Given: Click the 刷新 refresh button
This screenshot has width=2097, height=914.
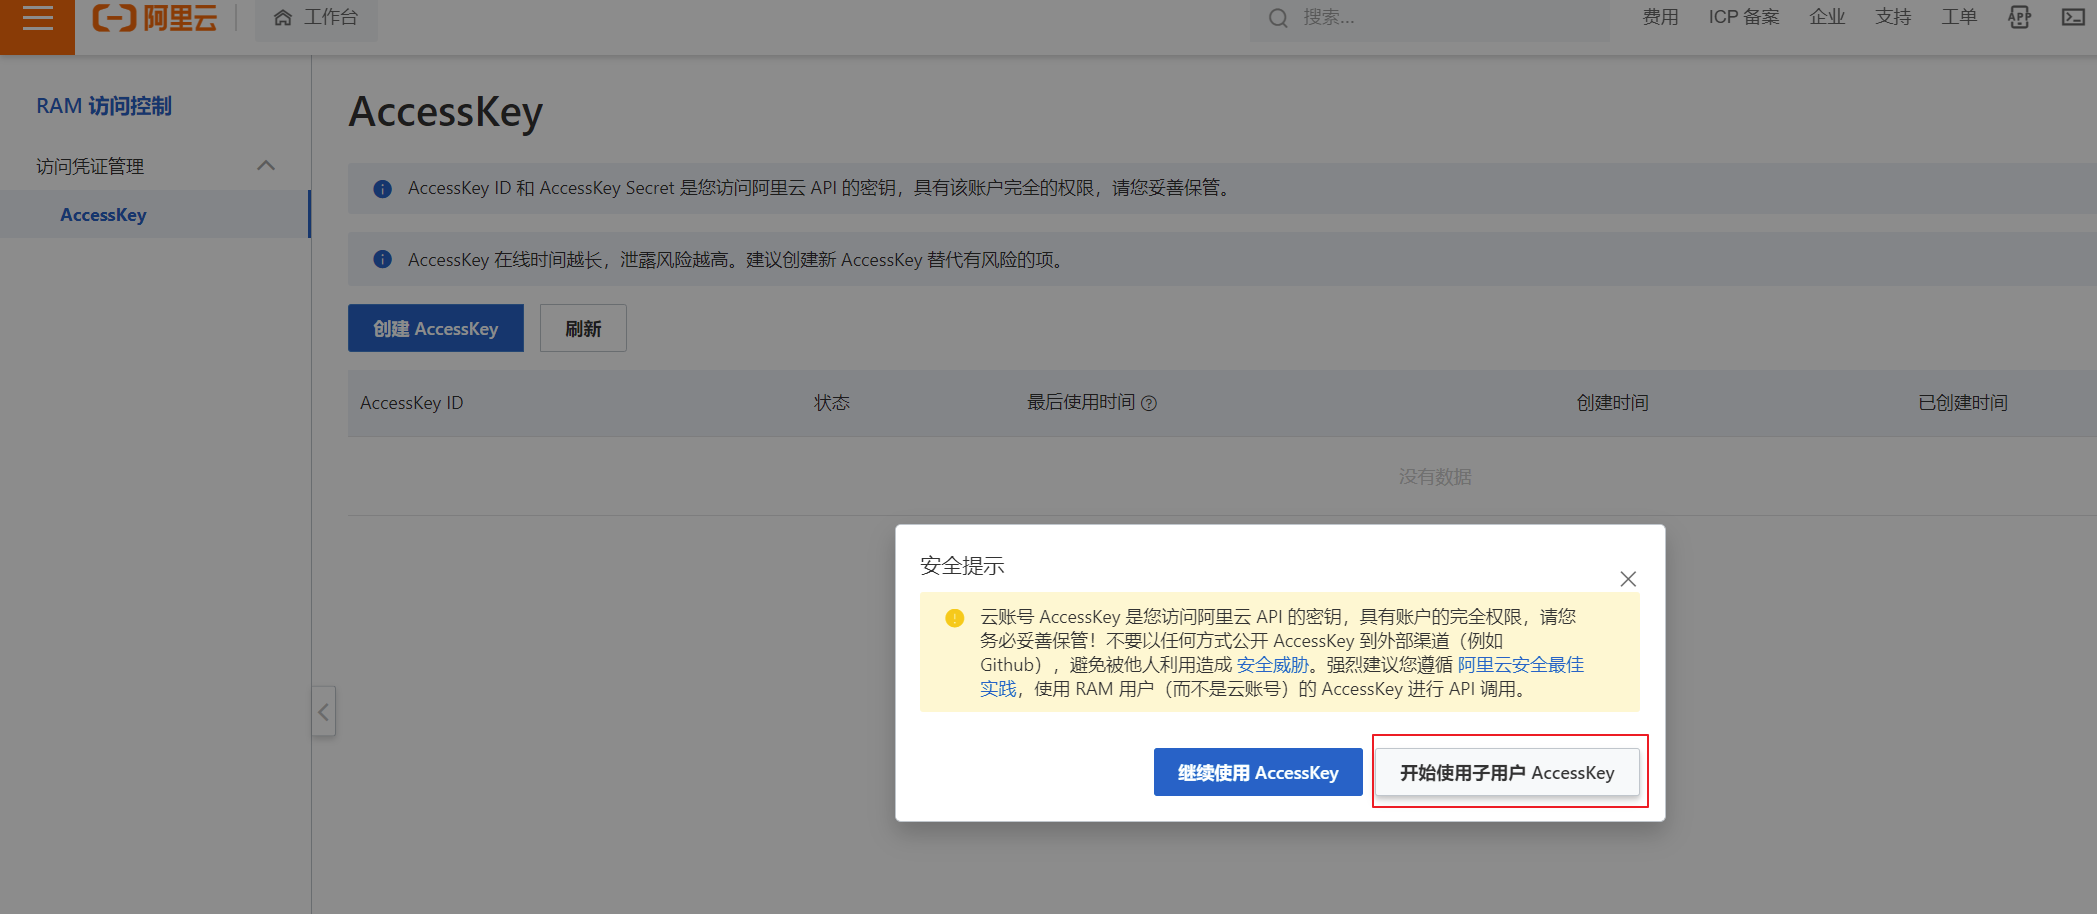Looking at the screenshot, I should [583, 328].
